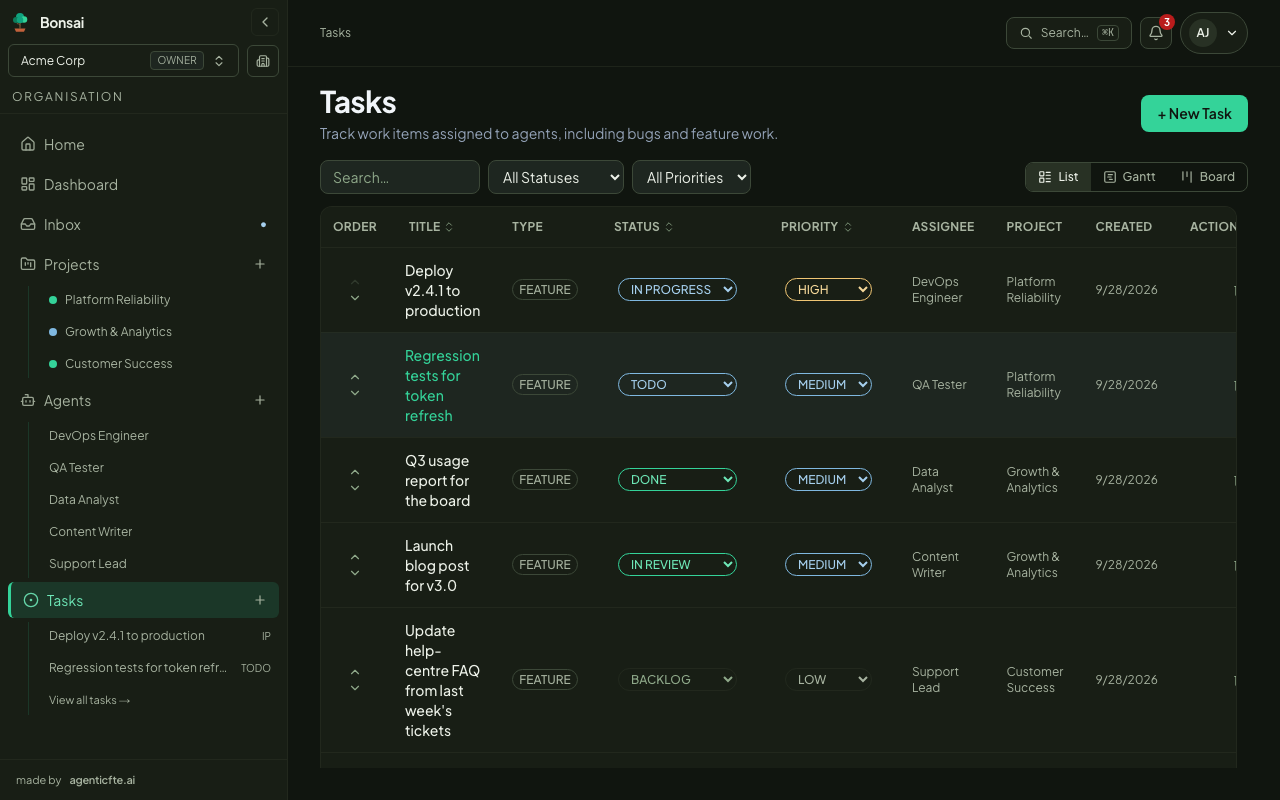Open Agents section in sidebar
1280x800 pixels.
point(67,401)
